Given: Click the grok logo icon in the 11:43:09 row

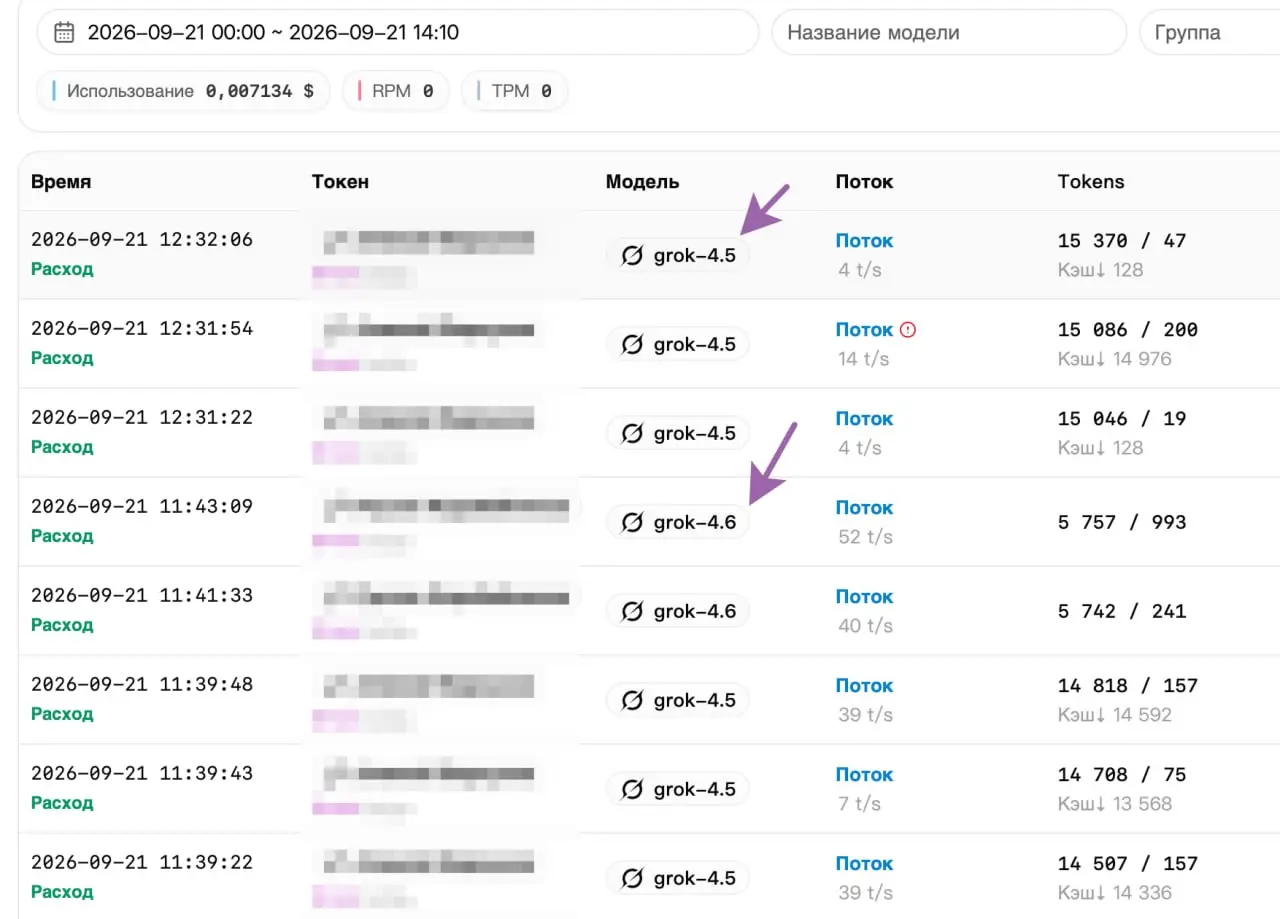Looking at the screenshot, I should (x=632, y=522).
